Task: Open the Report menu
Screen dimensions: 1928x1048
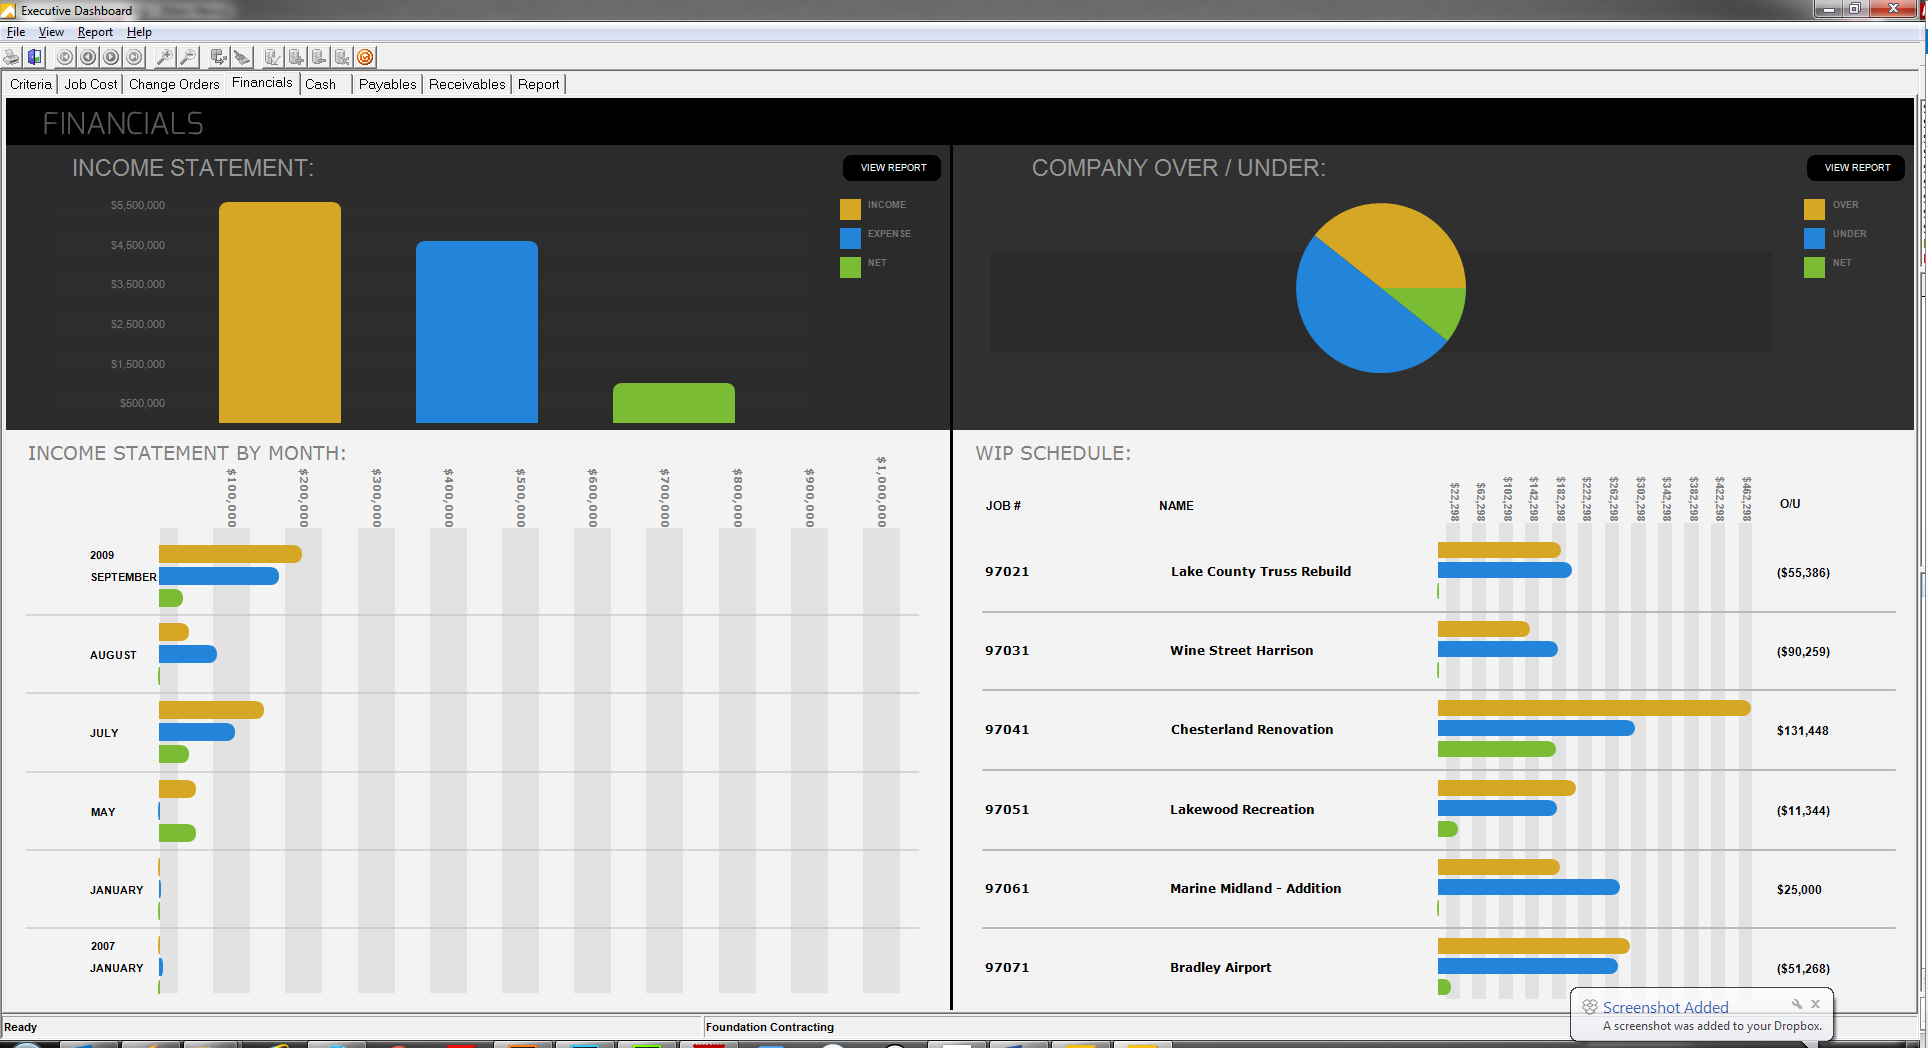Action: (95, 32)
